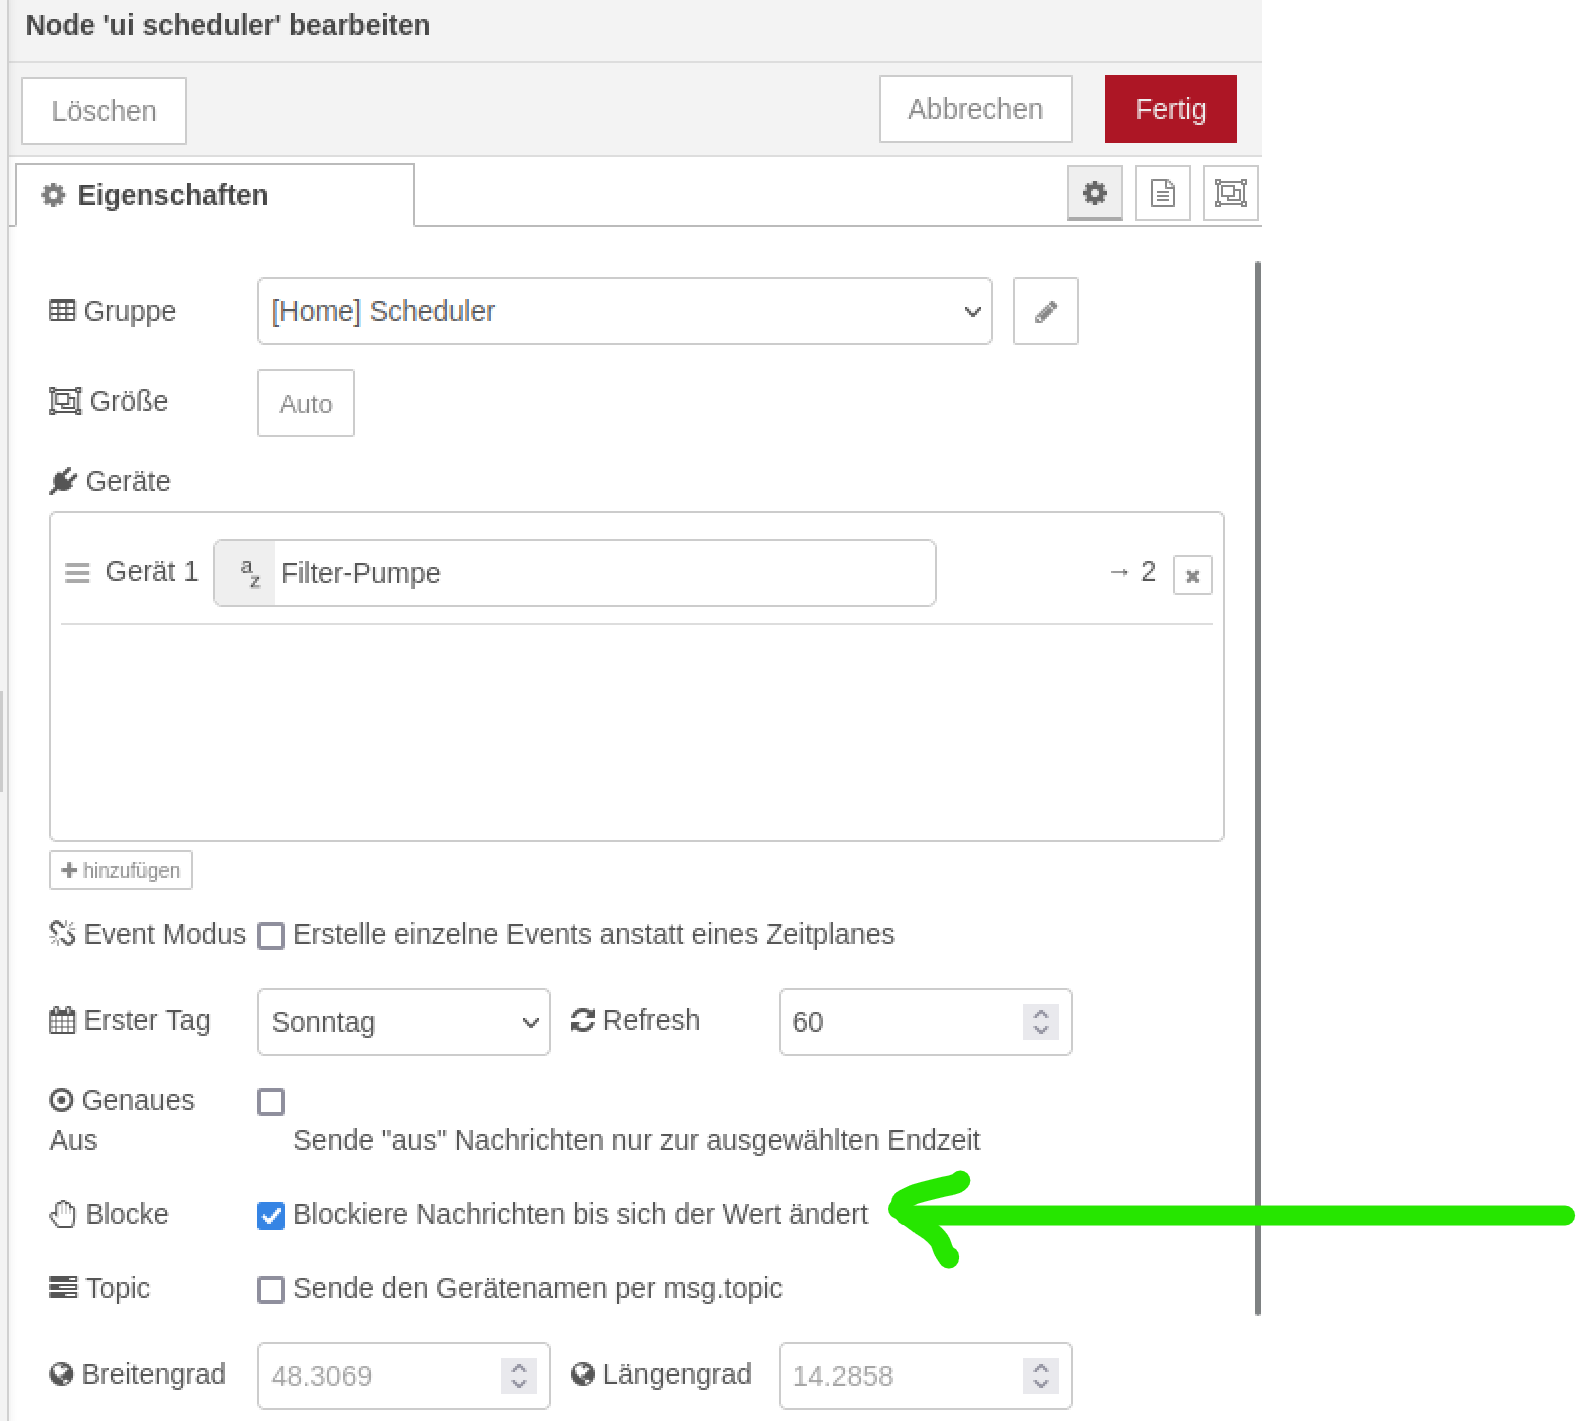Adjust the Breitengrad stepper arrows
Image resolution: width=1576 pixels, height=1422 pixels.
pyautogui.click(x=519, y=1376)
